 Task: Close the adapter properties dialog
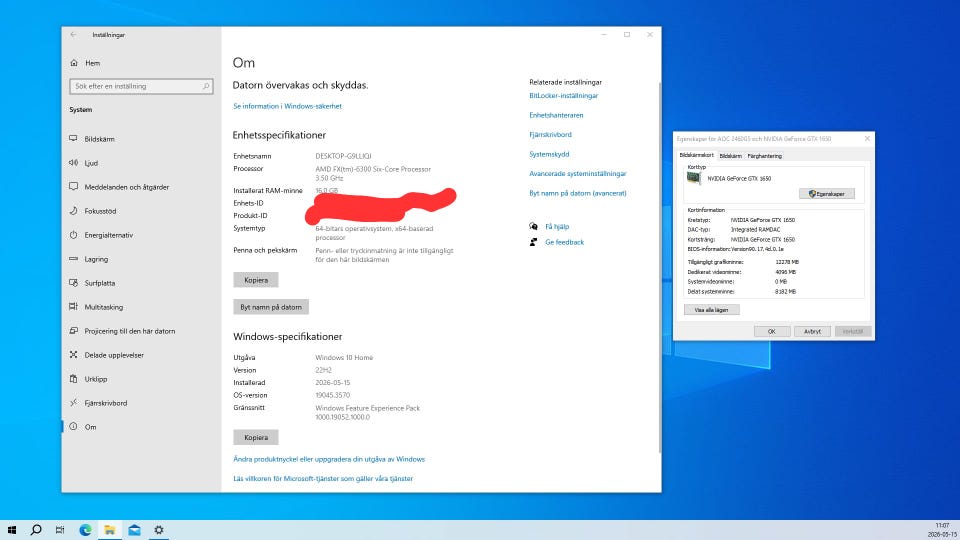pyautogui.click(x=867, y=139)
